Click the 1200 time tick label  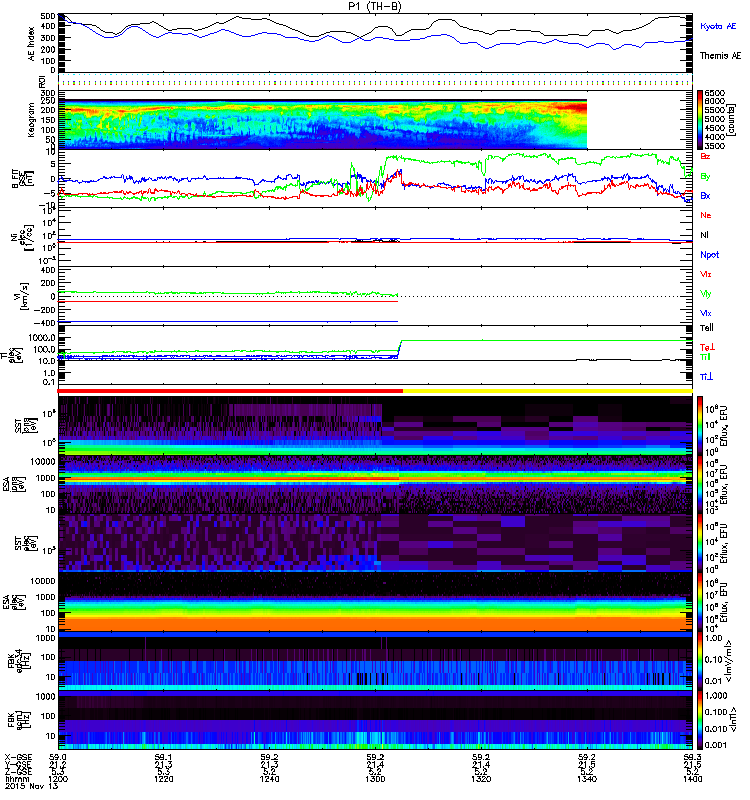[x=58, y=779]
